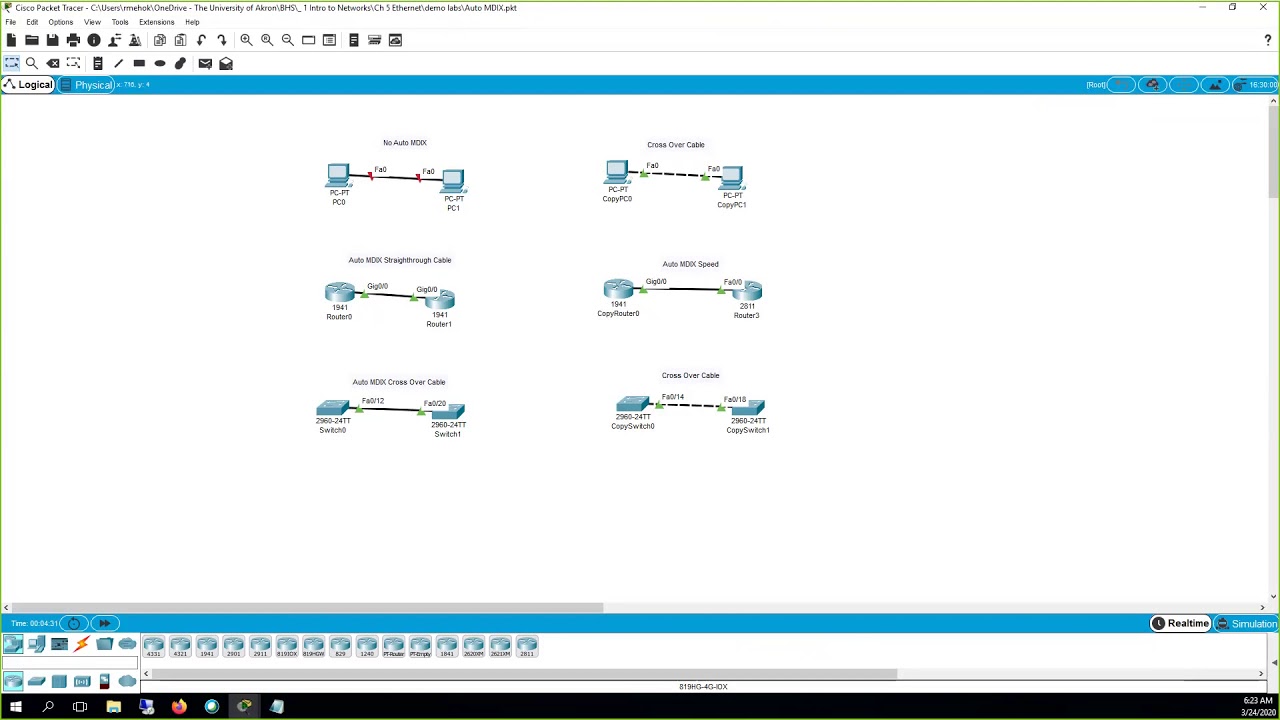1280x720 pixels.
Task: Select the Connections lightning category
Action: click(x=82, y=645)
